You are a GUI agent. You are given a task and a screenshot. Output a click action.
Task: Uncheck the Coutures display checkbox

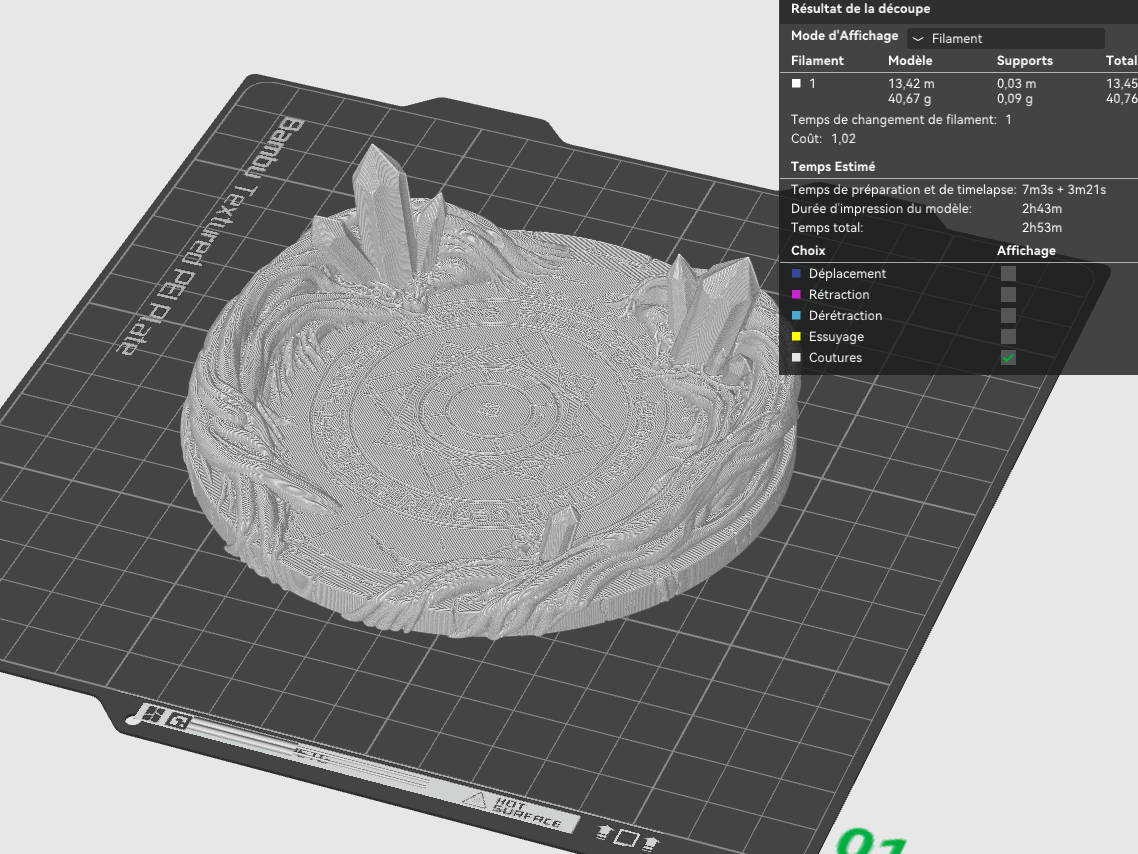[x=1008, y=358]
